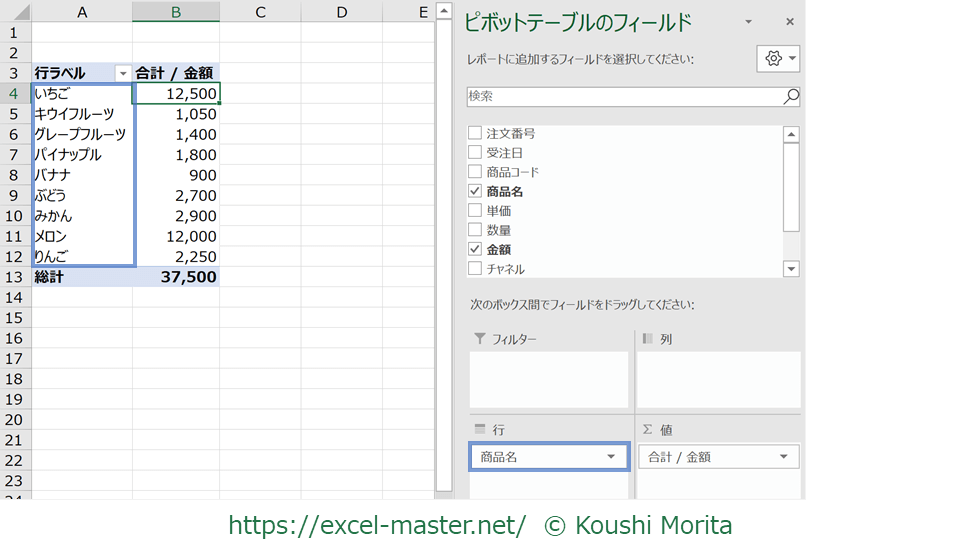Expand the 合計 / 金額 value field dropdown
Image resolution: width=960 pixels, height=540 pixels.
pos(783,457)
